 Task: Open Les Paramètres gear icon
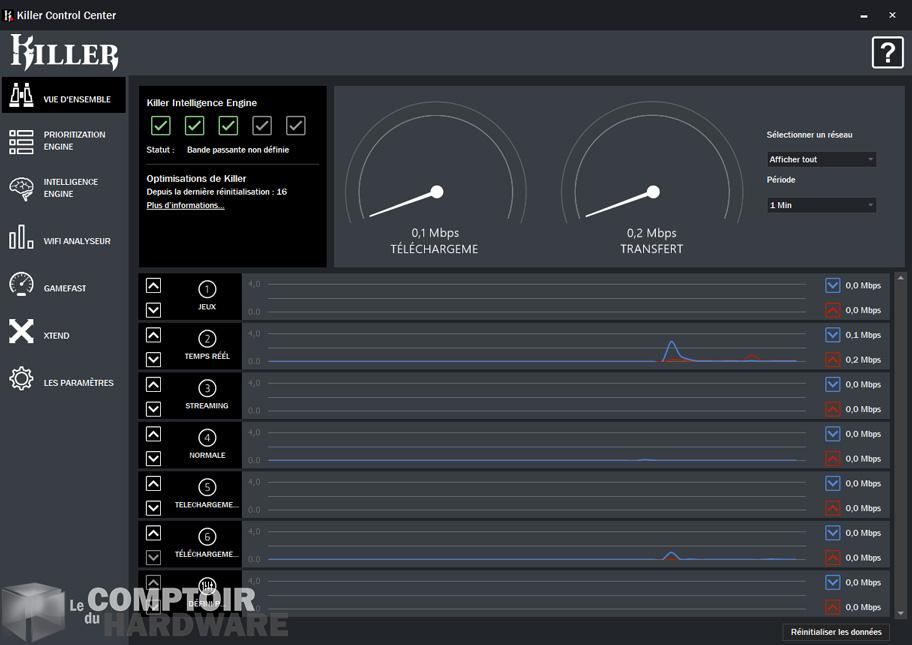21,379
